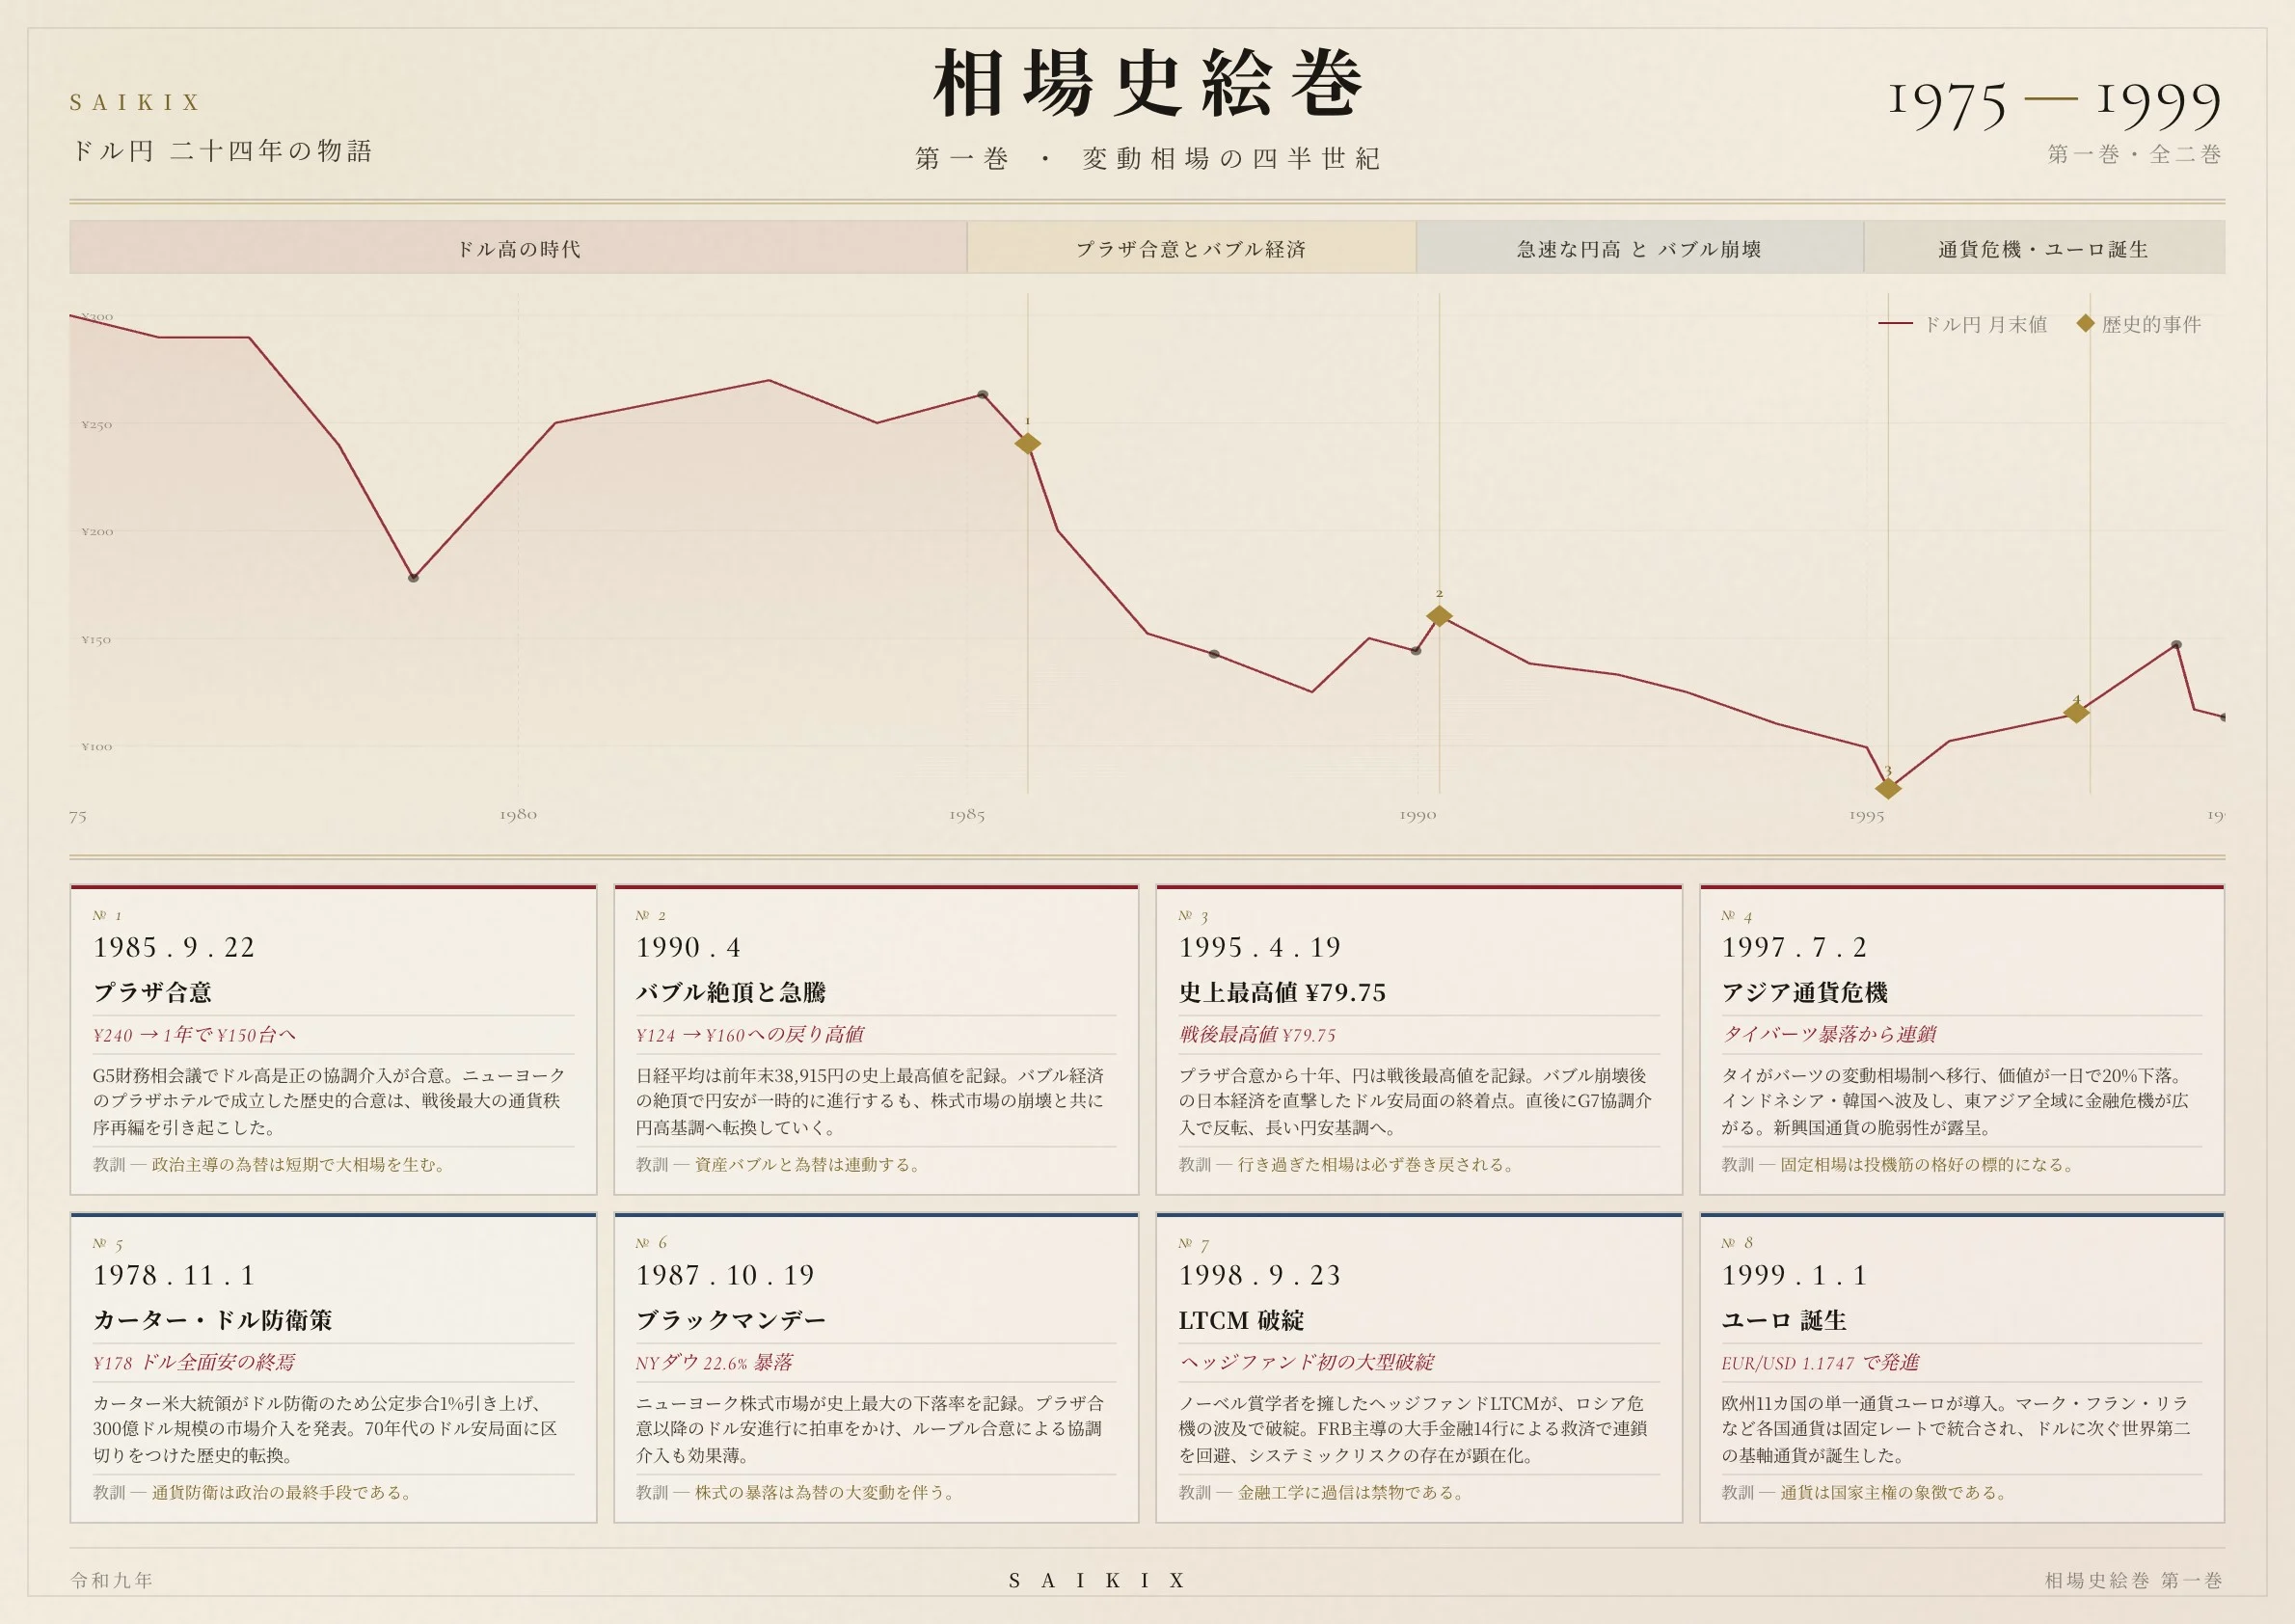This screenshot has height=1624, width=2295.
Task: Click the 令和九年 footer text
Action: tap(112, 1581)
